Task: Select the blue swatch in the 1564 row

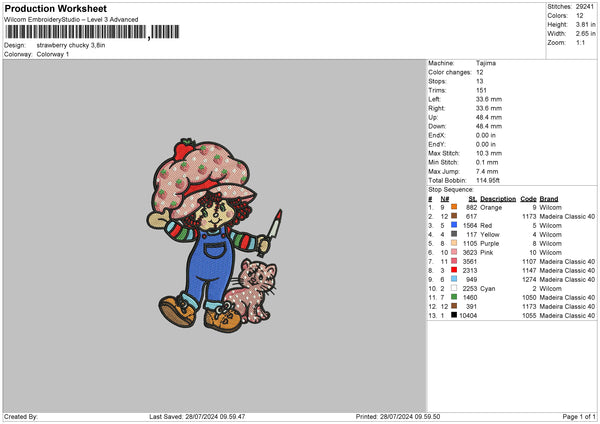Action: (x=454, y=225)
